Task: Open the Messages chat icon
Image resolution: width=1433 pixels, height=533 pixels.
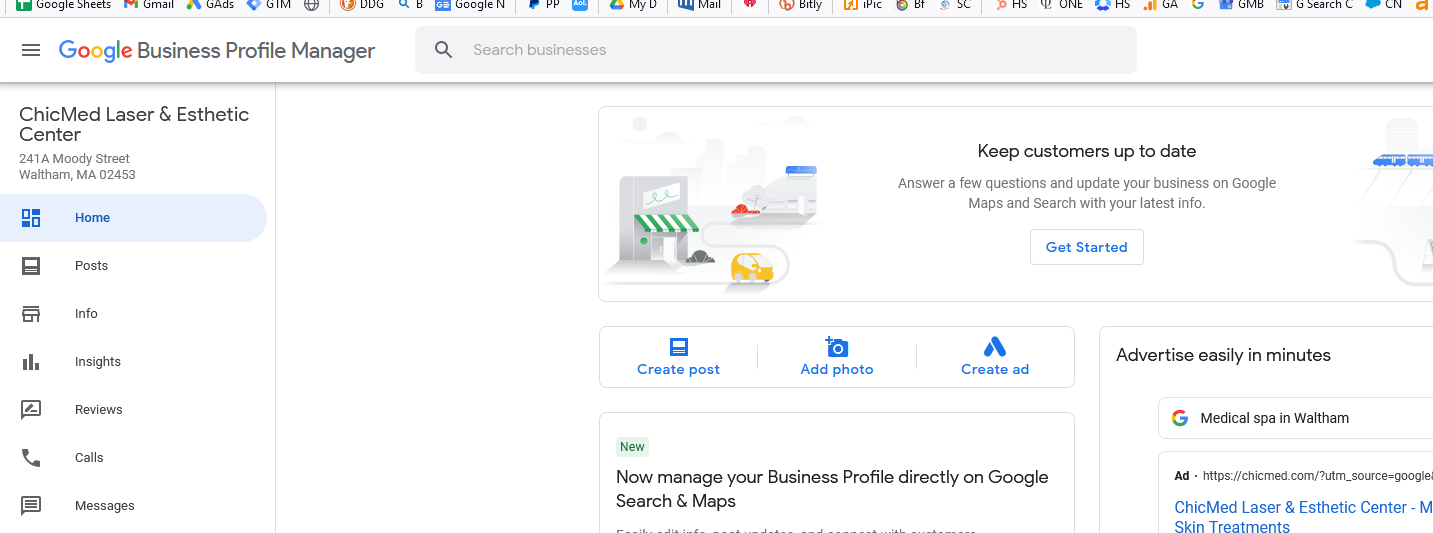Action: point(31,506)
